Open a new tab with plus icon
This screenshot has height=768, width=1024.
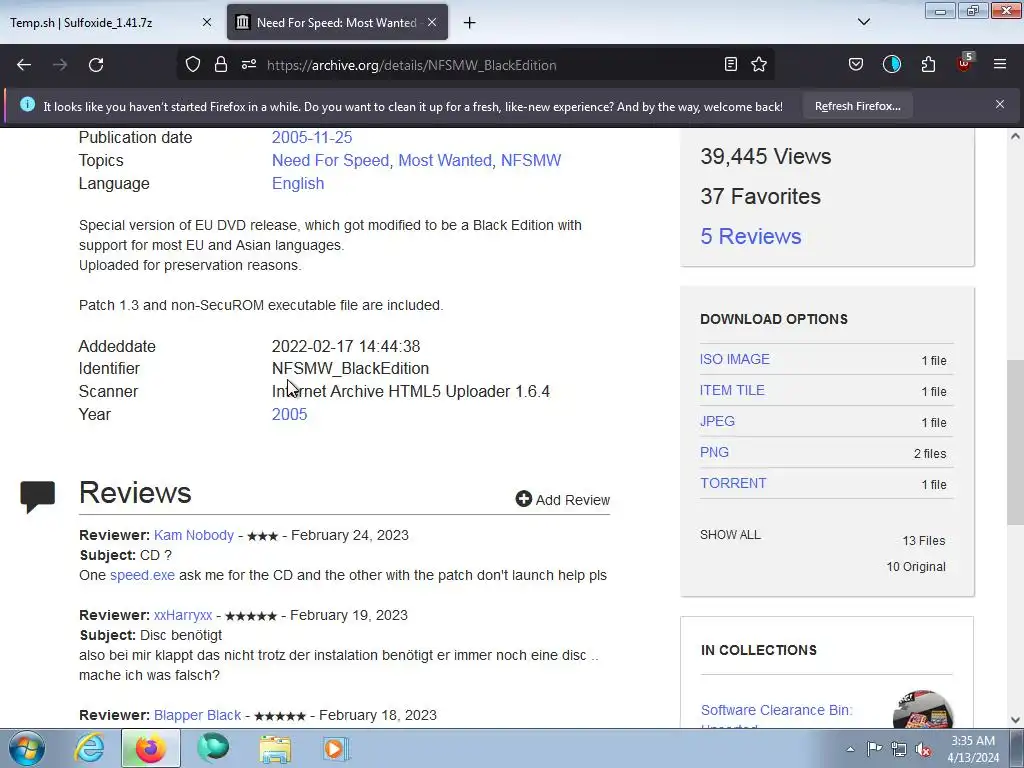coord(470,23)
